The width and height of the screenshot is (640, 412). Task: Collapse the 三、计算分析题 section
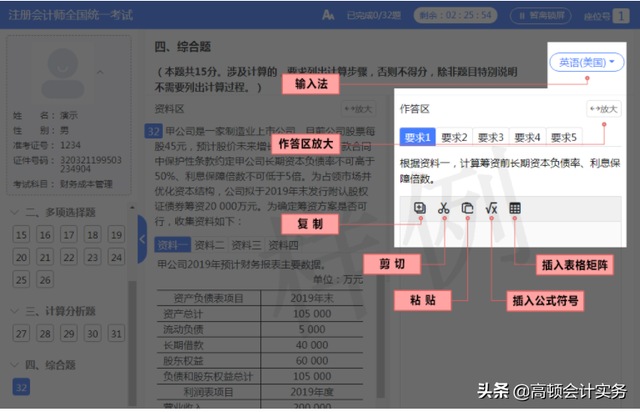[15, 311]
